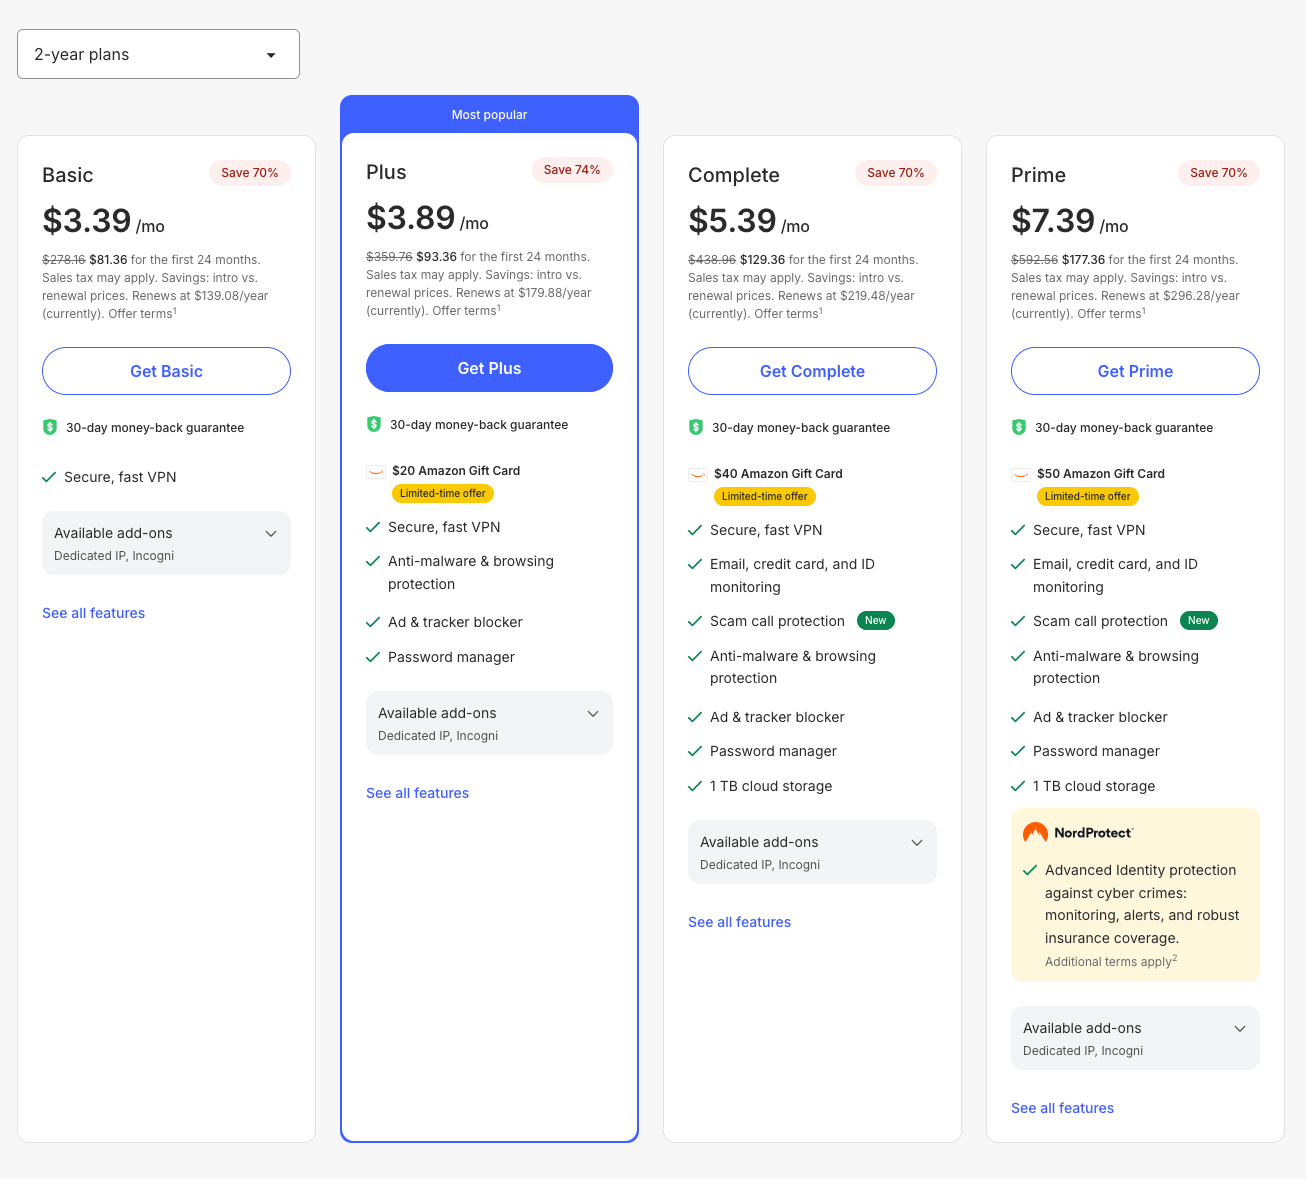Click the checkmark beside Password manager in Plus

372,657
